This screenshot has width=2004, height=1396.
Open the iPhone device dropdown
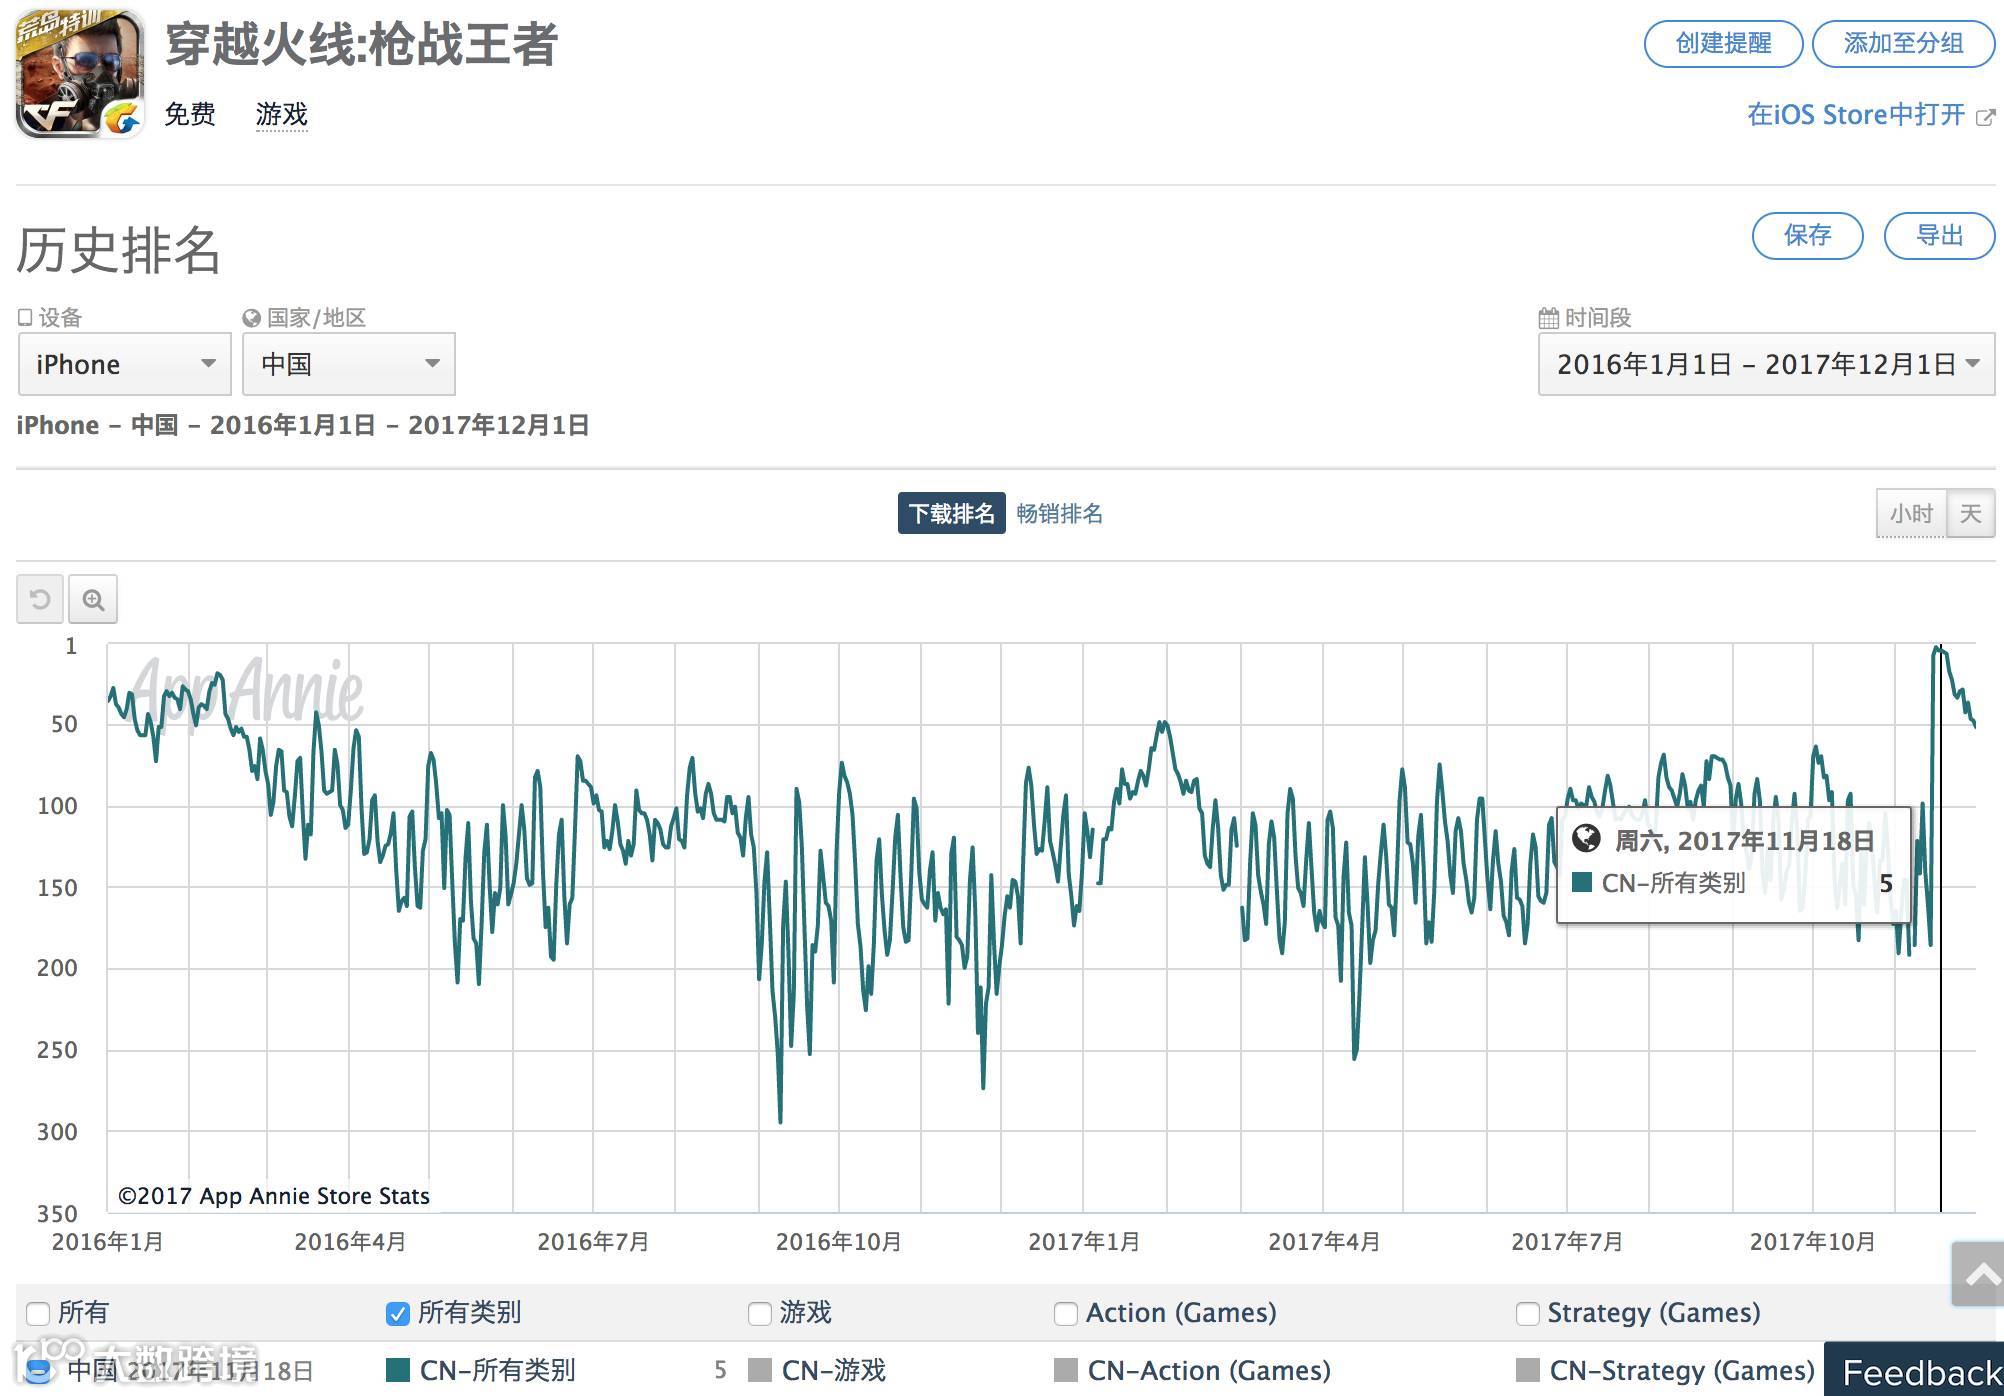125,364
